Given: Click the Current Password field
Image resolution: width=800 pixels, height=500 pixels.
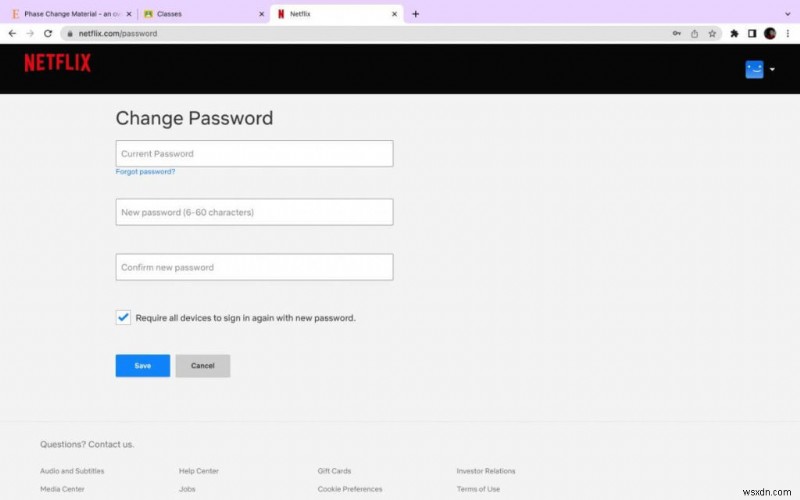Looking at the screenshot, I should coord(254,154).
